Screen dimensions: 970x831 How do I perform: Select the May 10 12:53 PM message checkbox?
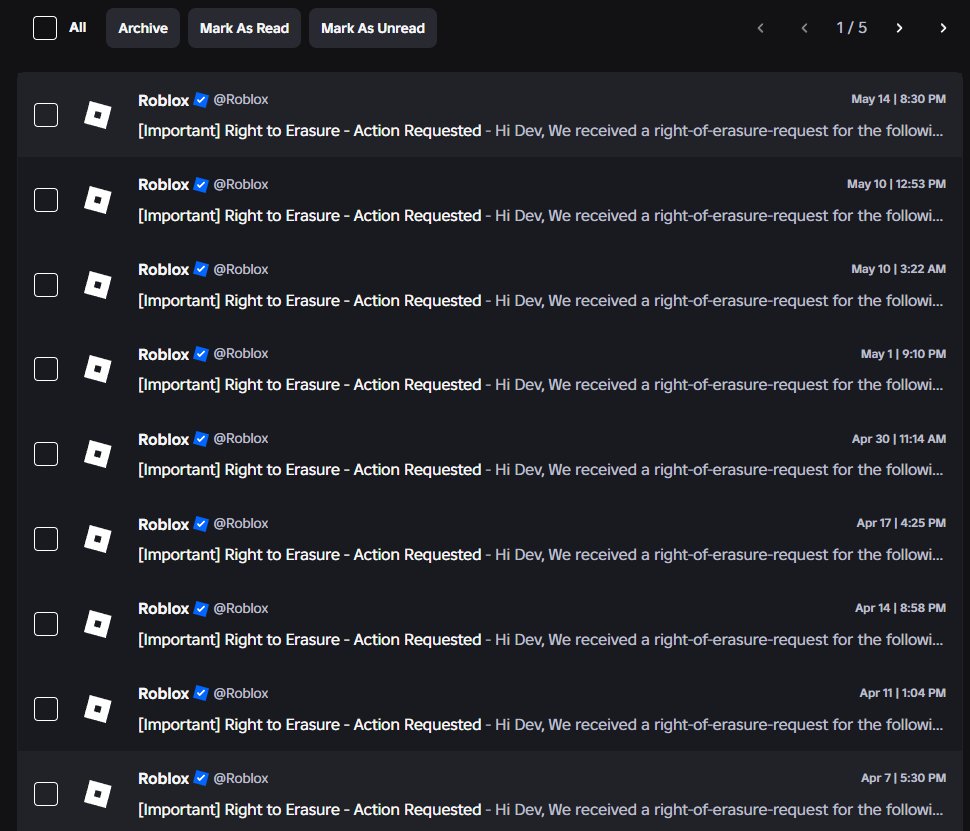click(x=46, y=200)
